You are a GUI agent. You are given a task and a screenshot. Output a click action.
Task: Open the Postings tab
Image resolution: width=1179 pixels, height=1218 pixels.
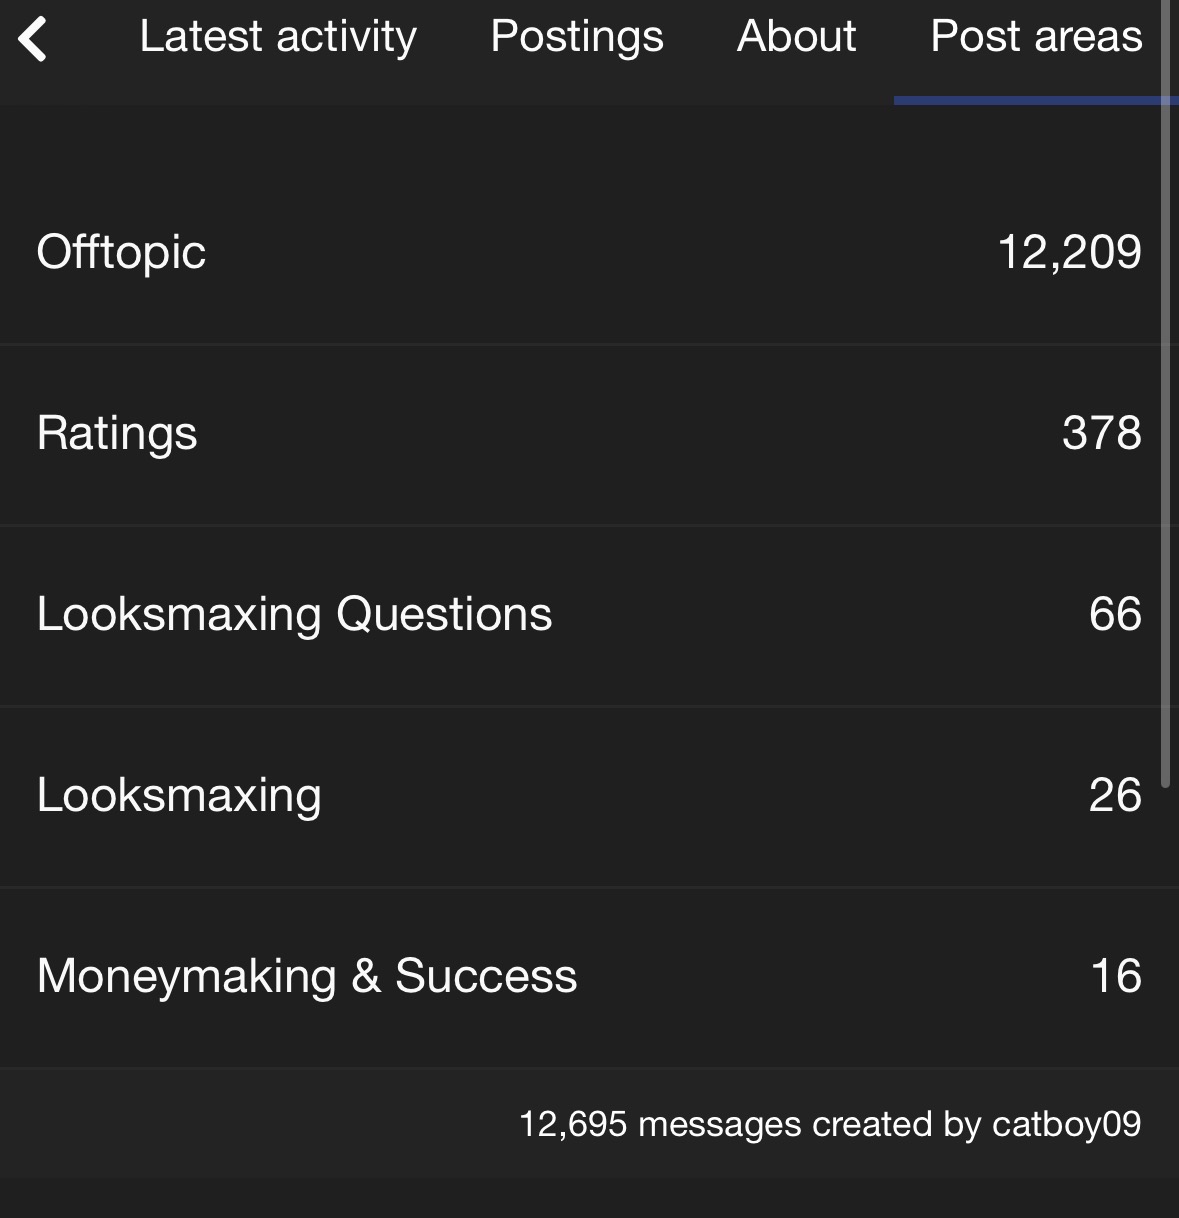pos(577,37)
